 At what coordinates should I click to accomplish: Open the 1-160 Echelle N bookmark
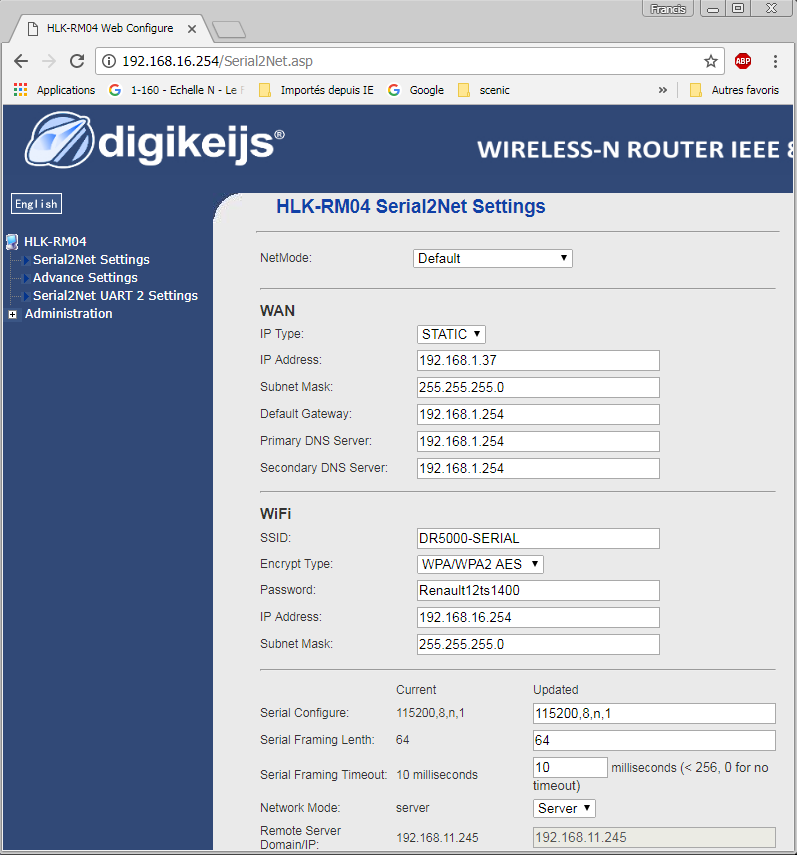177,90
